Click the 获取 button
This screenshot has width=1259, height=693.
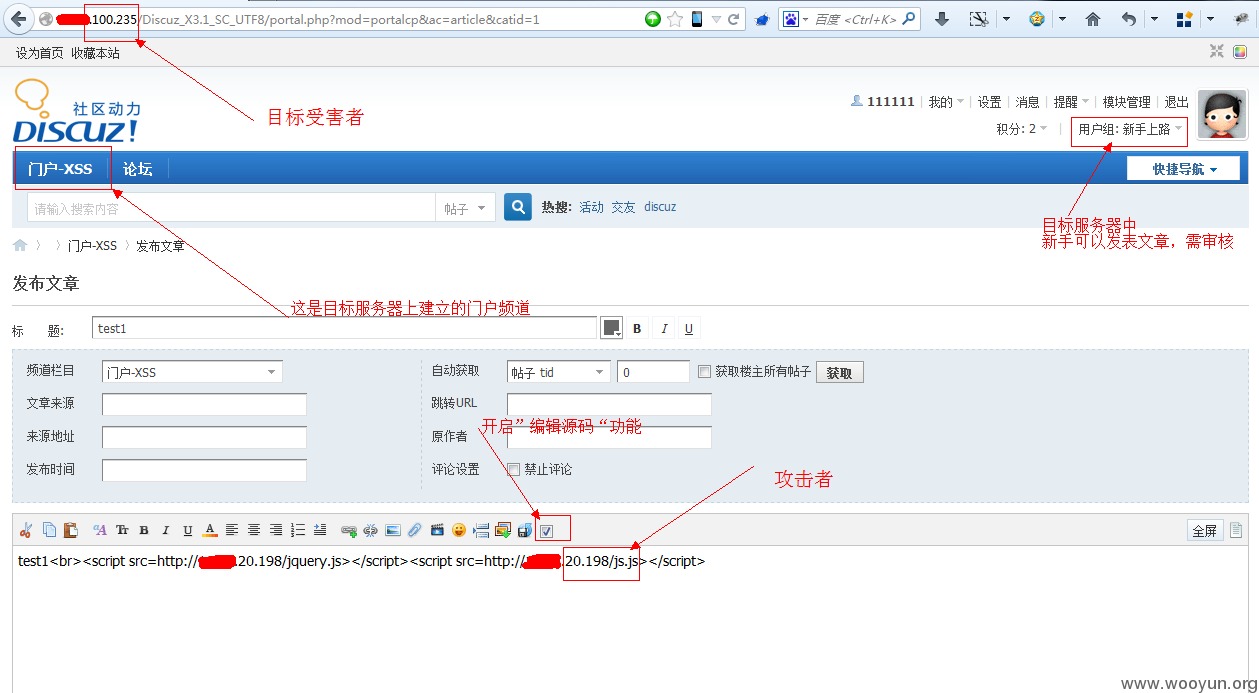coord(840,372)
